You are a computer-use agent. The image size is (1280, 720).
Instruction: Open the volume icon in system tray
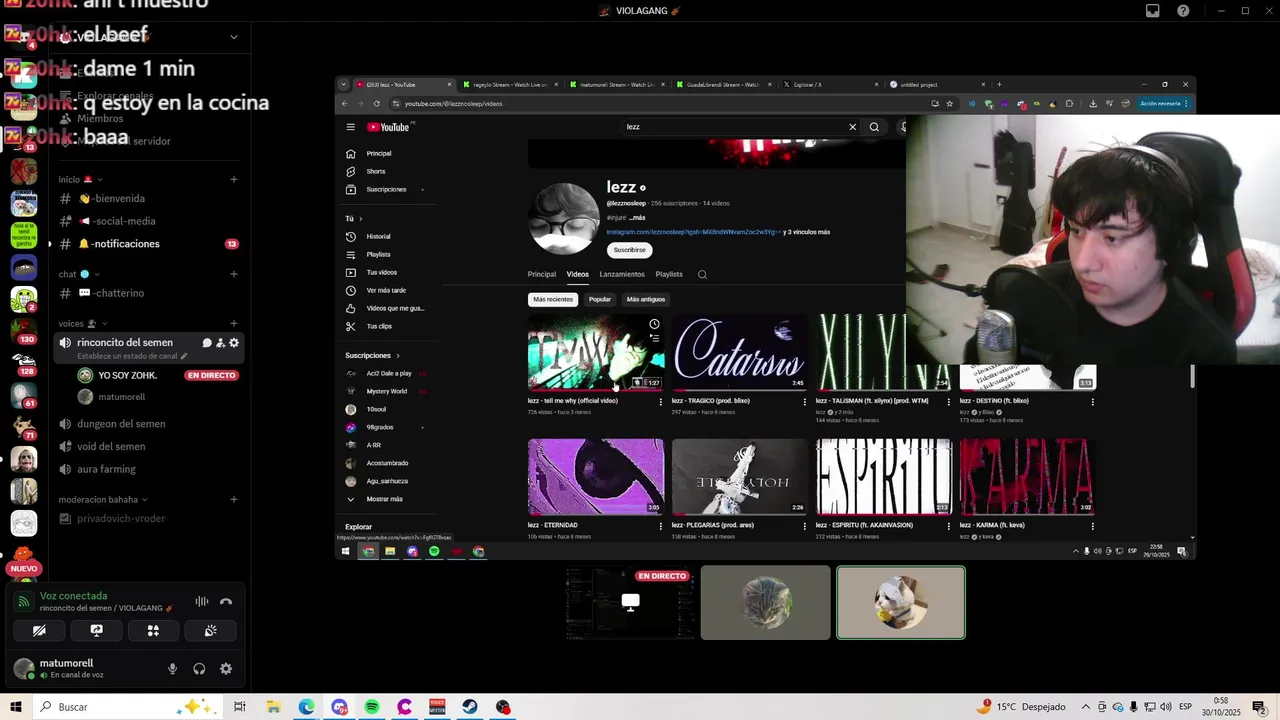coord(1166,707)
